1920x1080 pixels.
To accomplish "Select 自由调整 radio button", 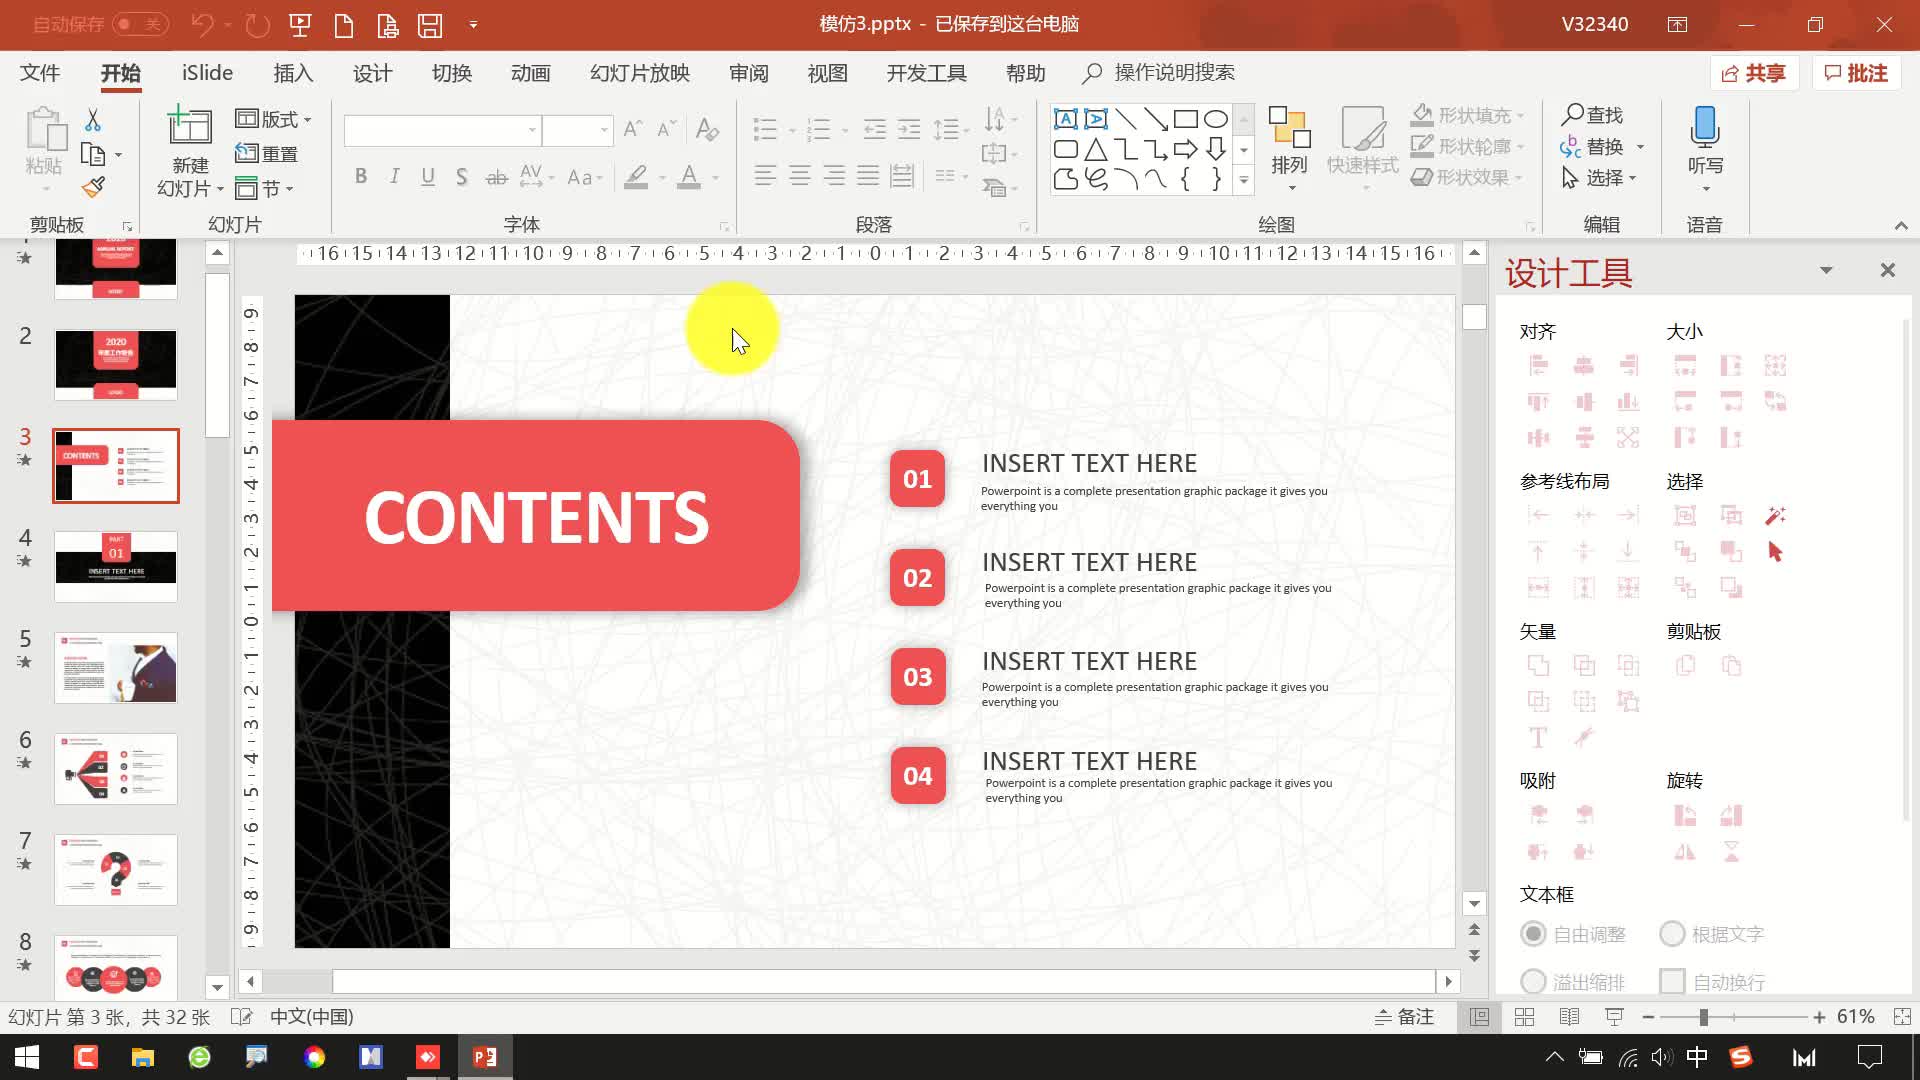I will point(1533,935).
